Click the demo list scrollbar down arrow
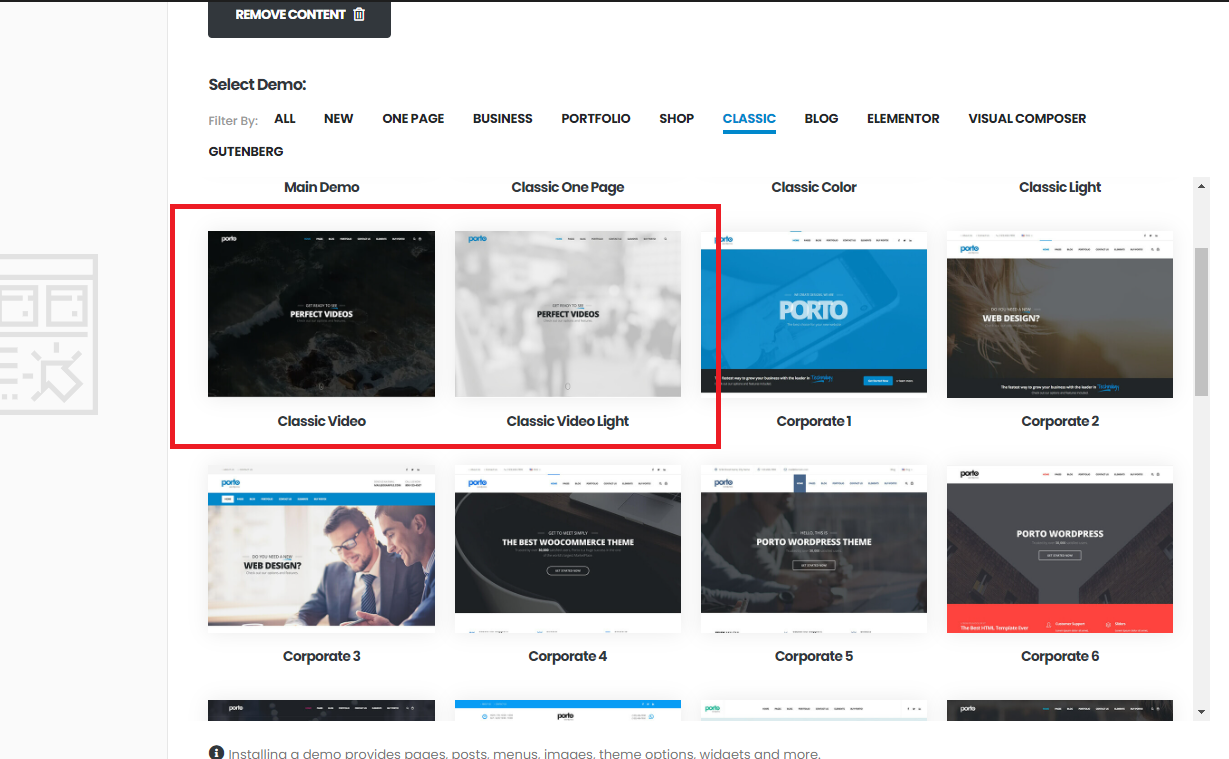Screen dimensions: 1229x759 (1201, 711)
